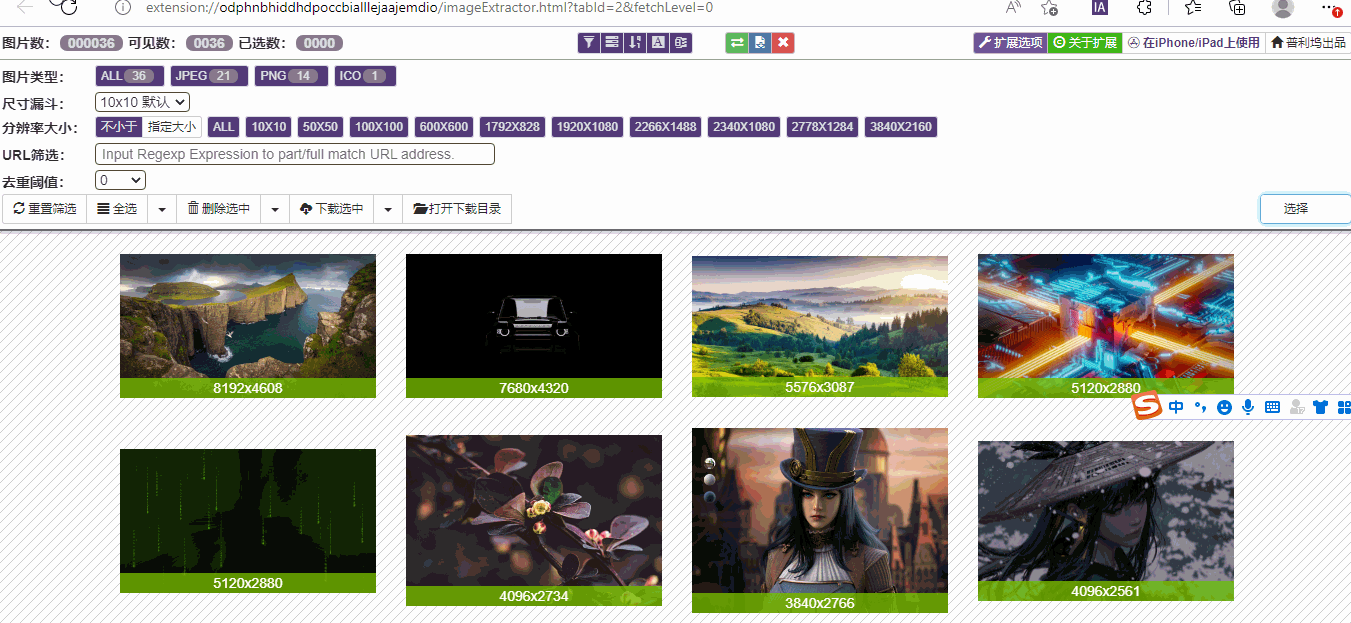Click the greyed Sogou user account icon
This screenshot has height=623, width=1351.
click(1297, 407)
